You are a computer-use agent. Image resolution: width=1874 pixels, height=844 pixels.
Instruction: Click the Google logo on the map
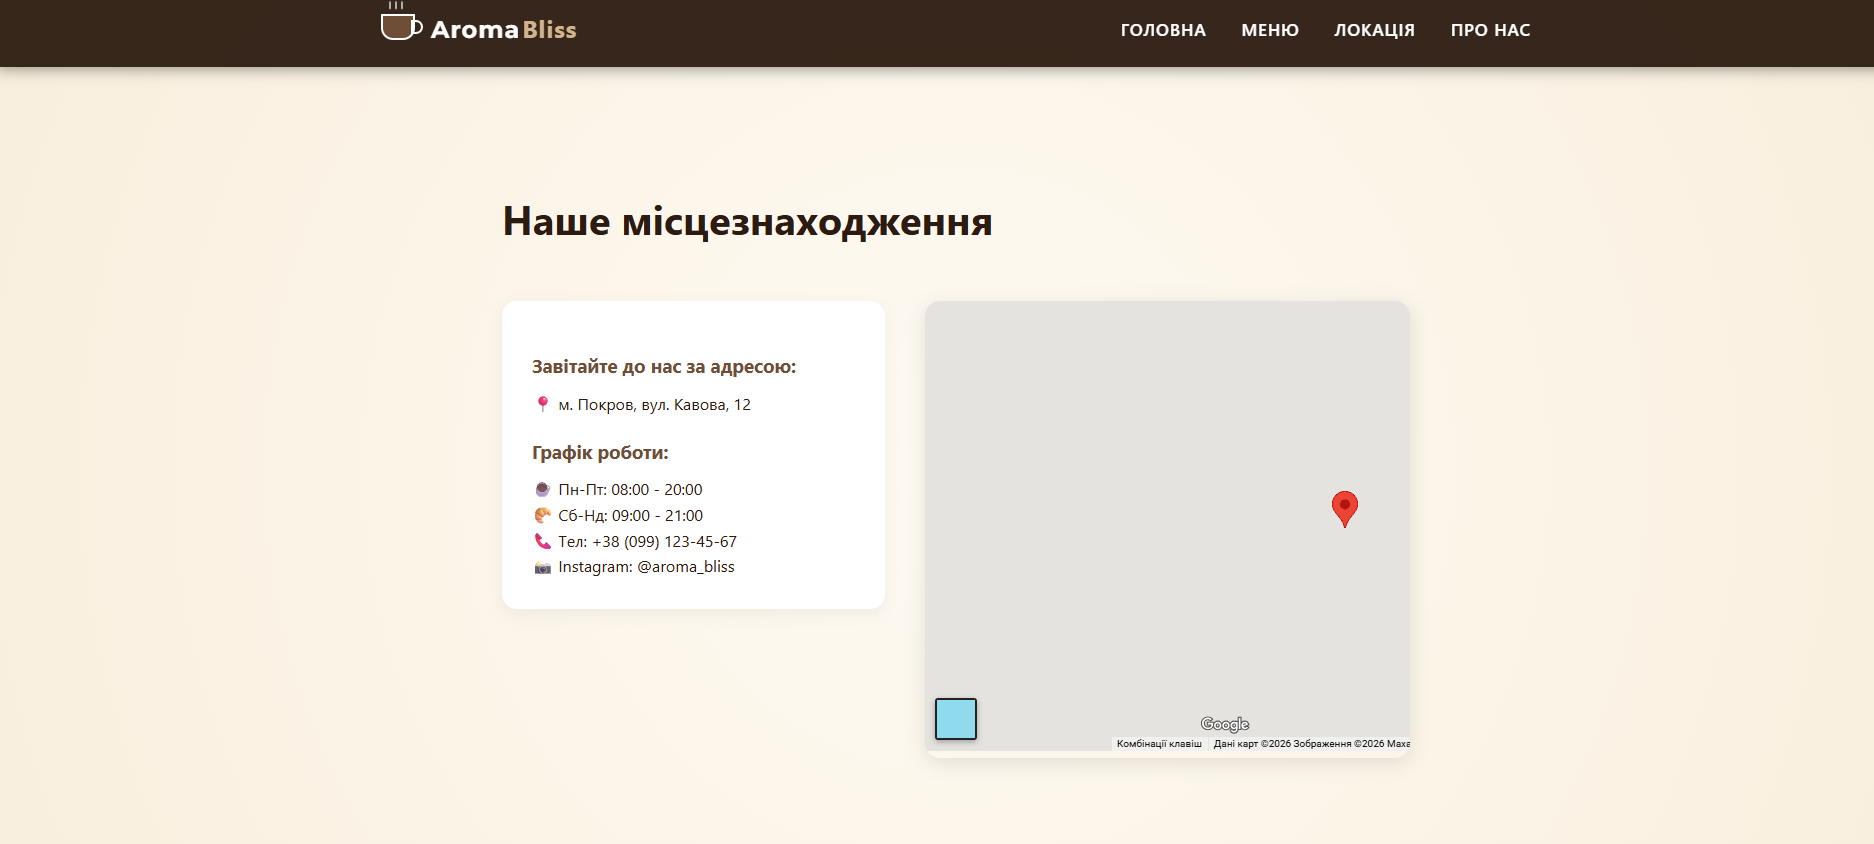point(1224,724)
